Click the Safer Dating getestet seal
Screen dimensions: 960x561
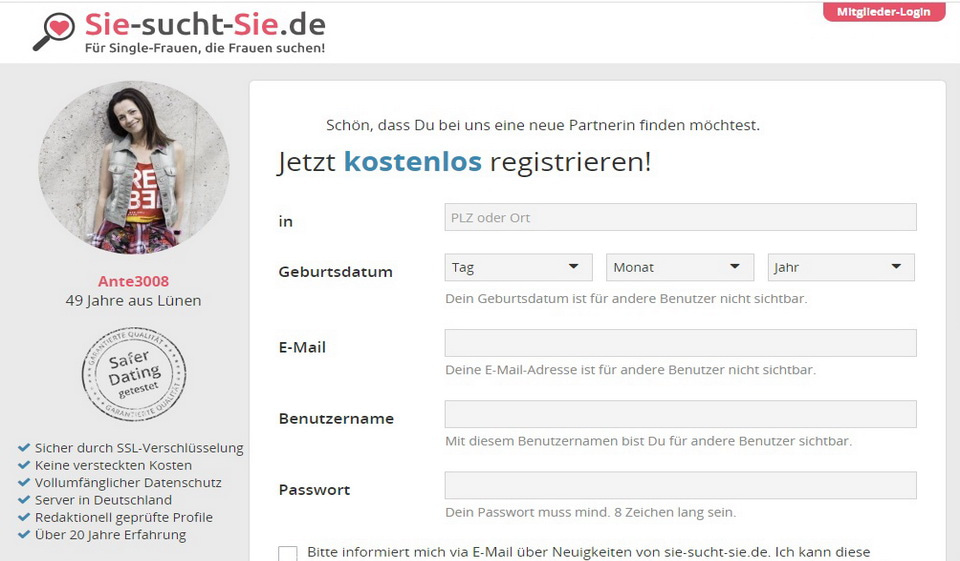pos(133,374)
